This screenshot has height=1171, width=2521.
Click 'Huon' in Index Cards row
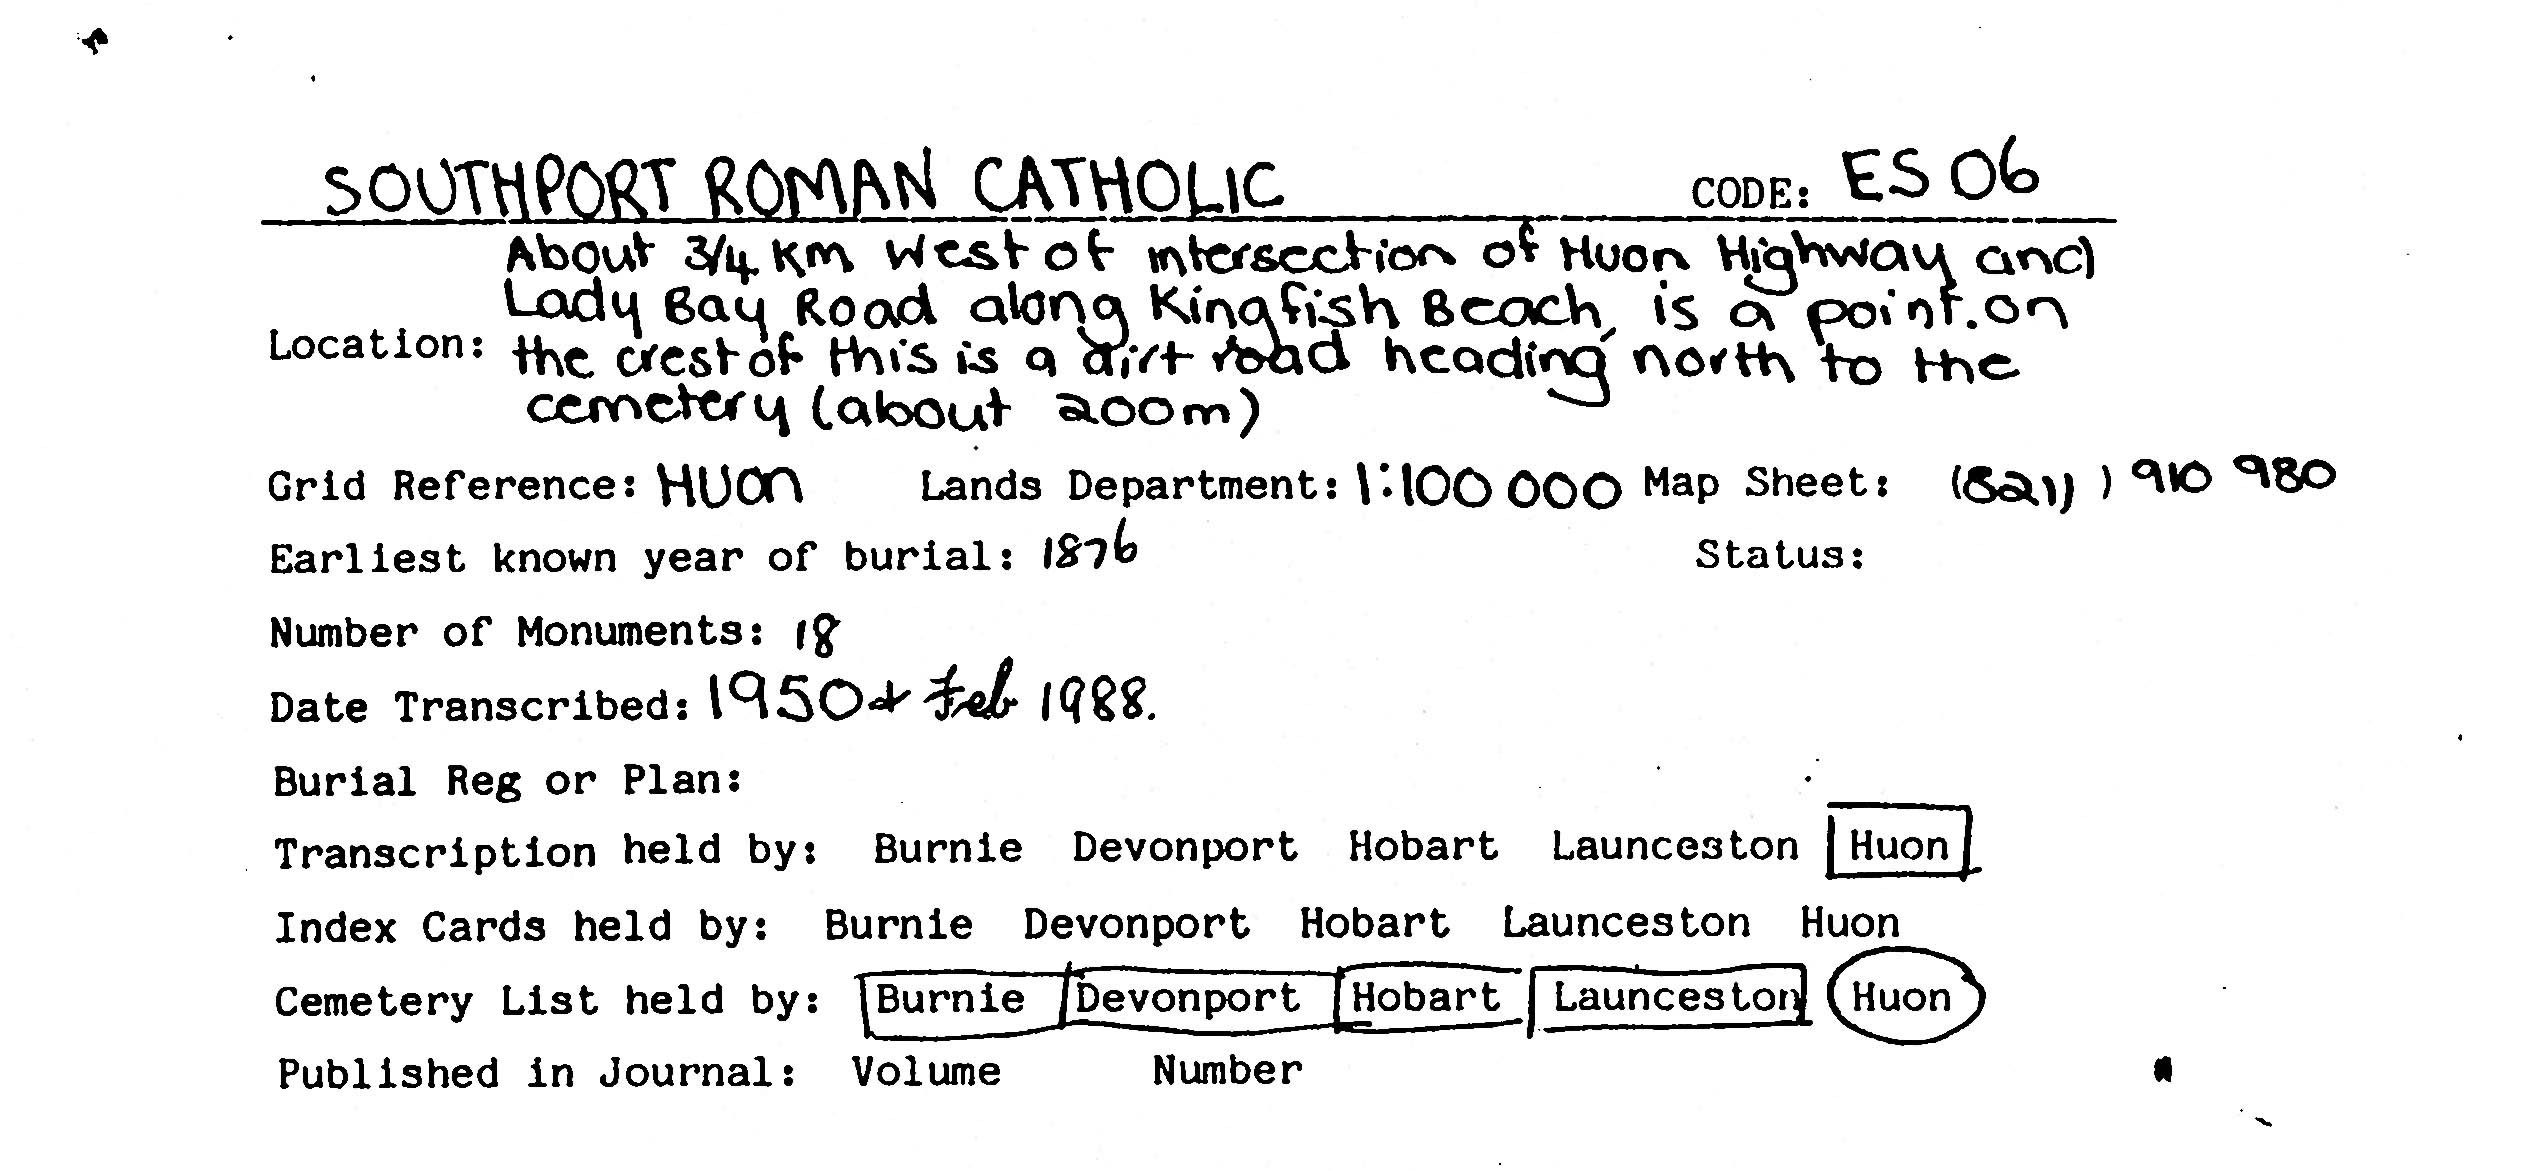[1850, 923]
